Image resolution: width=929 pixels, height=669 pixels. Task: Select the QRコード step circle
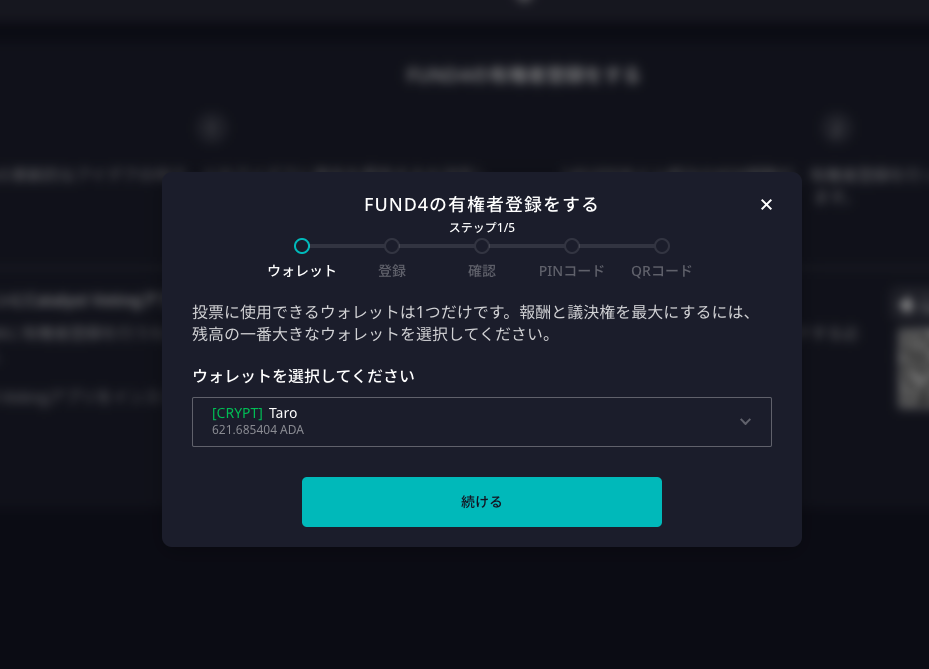662,246
